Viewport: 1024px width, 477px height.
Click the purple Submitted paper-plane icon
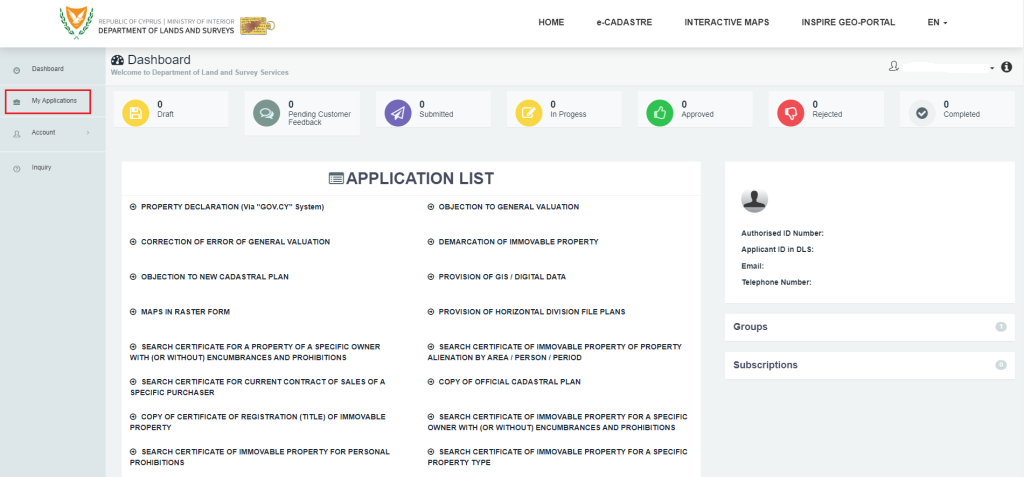[x=398, y=113]
